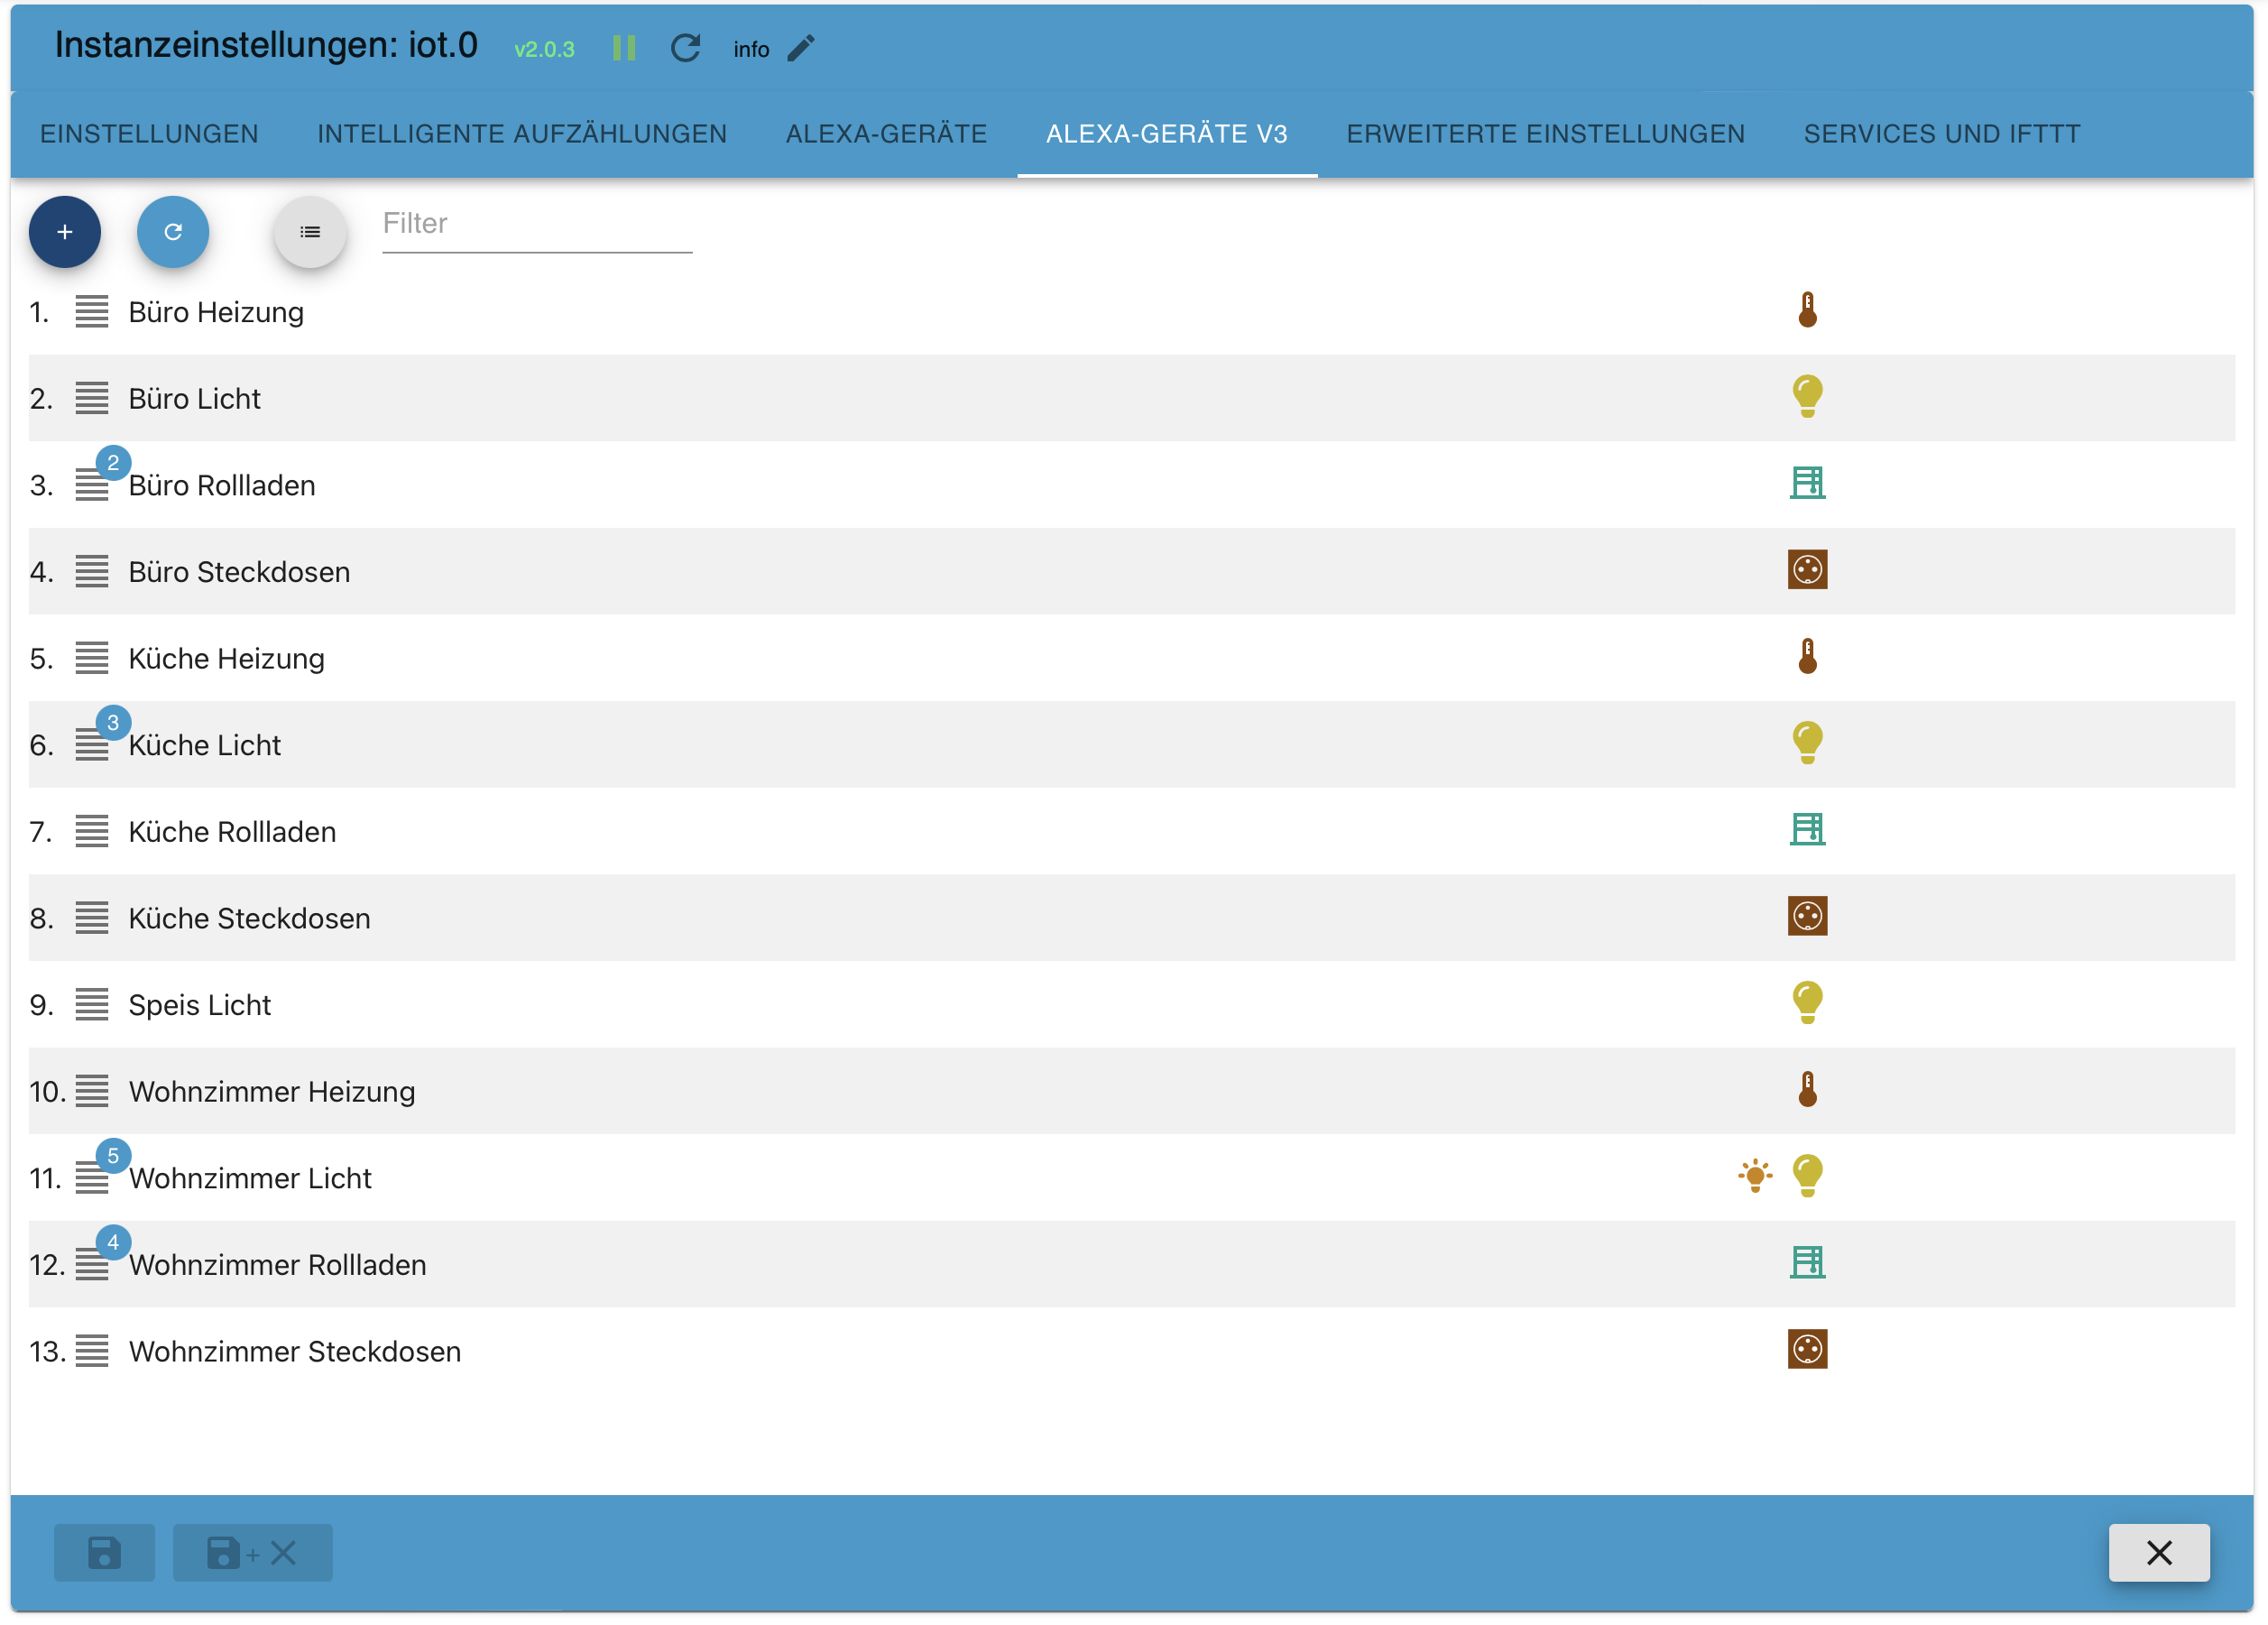The image size is (2268, 1625).
Task: Click the thermometer icon for Büro Heizung
Action: pyautogui.click(x=1808, y=309)
